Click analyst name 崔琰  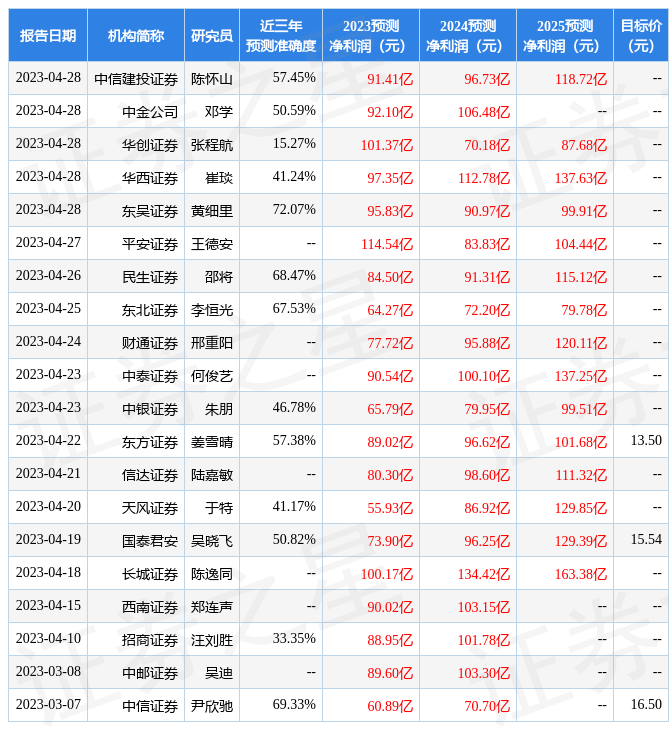coord(219,178)
